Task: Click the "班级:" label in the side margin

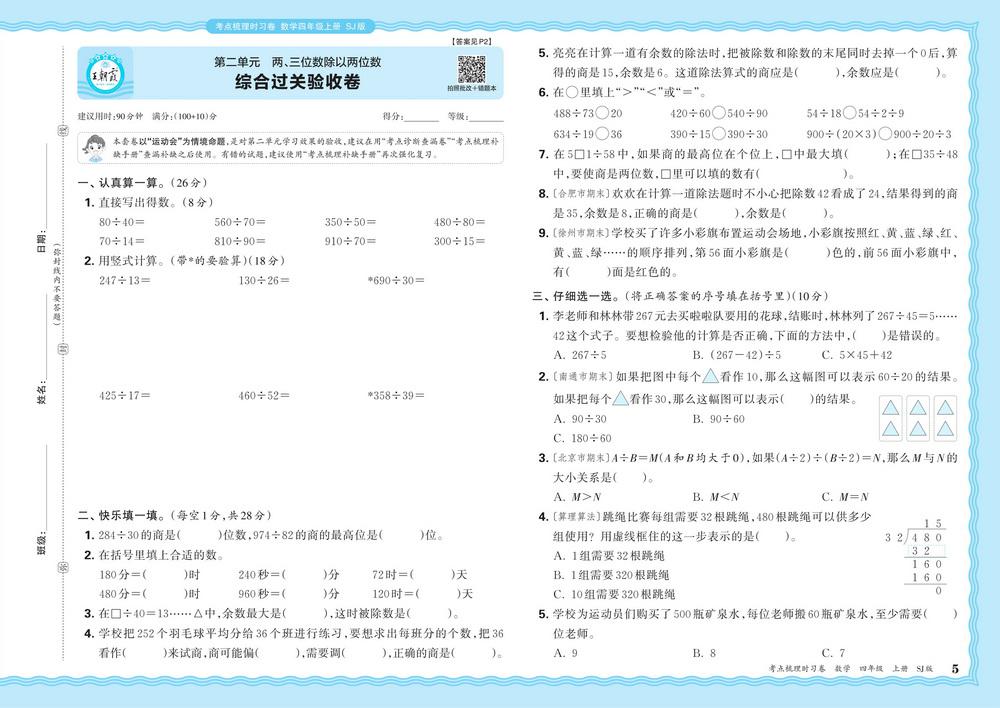Action: coord(42,543)
